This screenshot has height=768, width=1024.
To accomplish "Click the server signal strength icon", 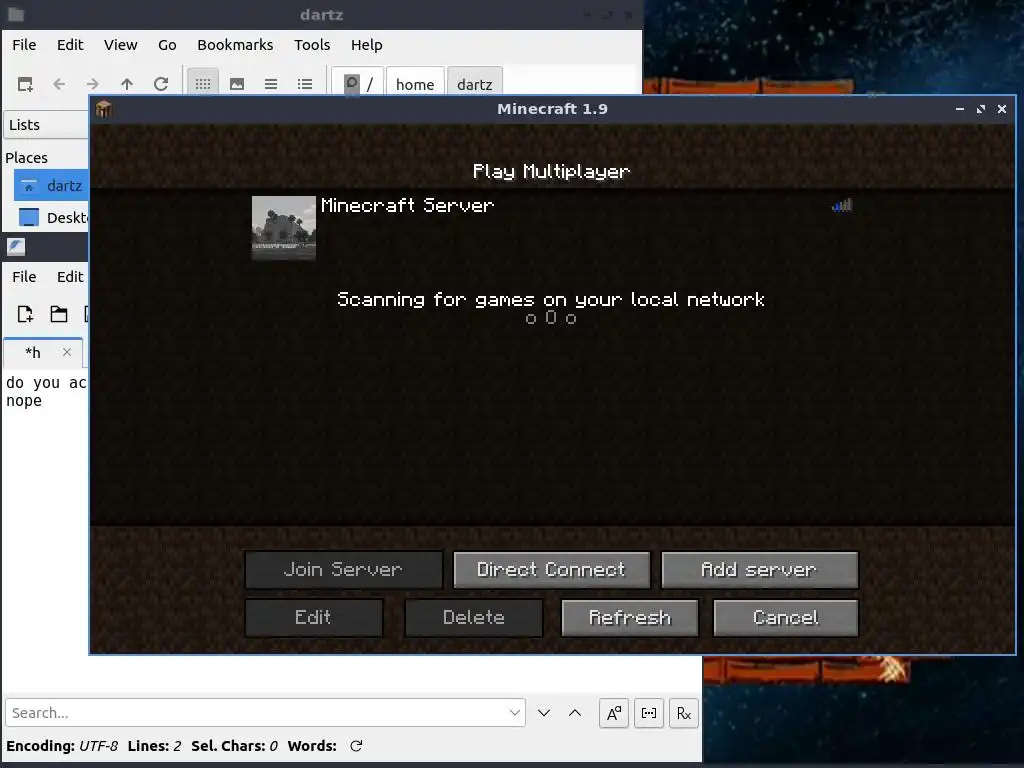I will coord(842,206).
